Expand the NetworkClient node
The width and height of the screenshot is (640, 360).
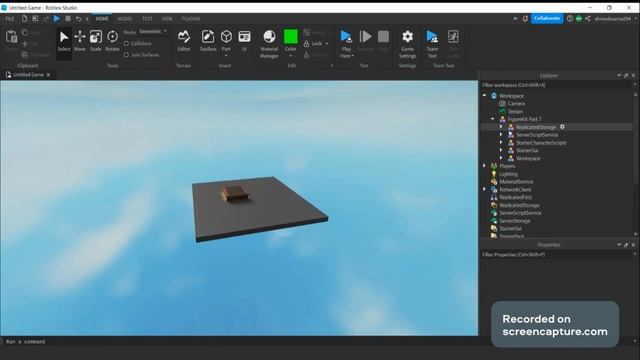(484, 189)
